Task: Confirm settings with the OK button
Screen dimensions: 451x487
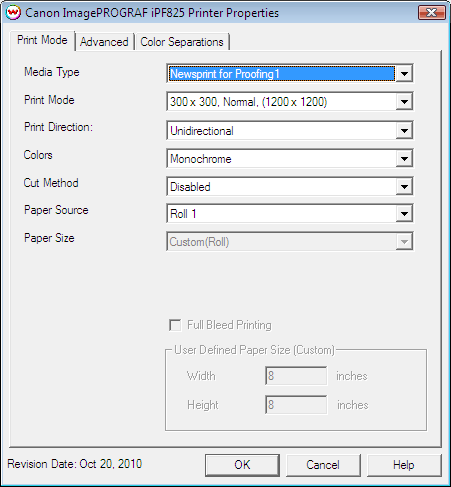Action: click(x=242, y=465)
